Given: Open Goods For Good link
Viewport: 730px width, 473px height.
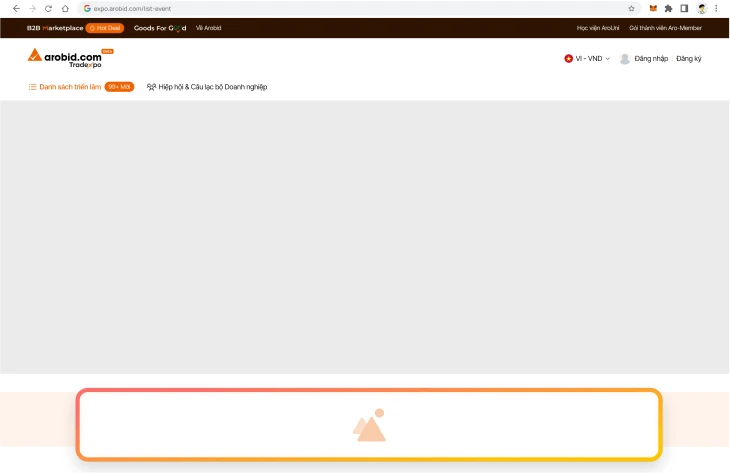Looking at the screenshot, I should pos(160,28).
